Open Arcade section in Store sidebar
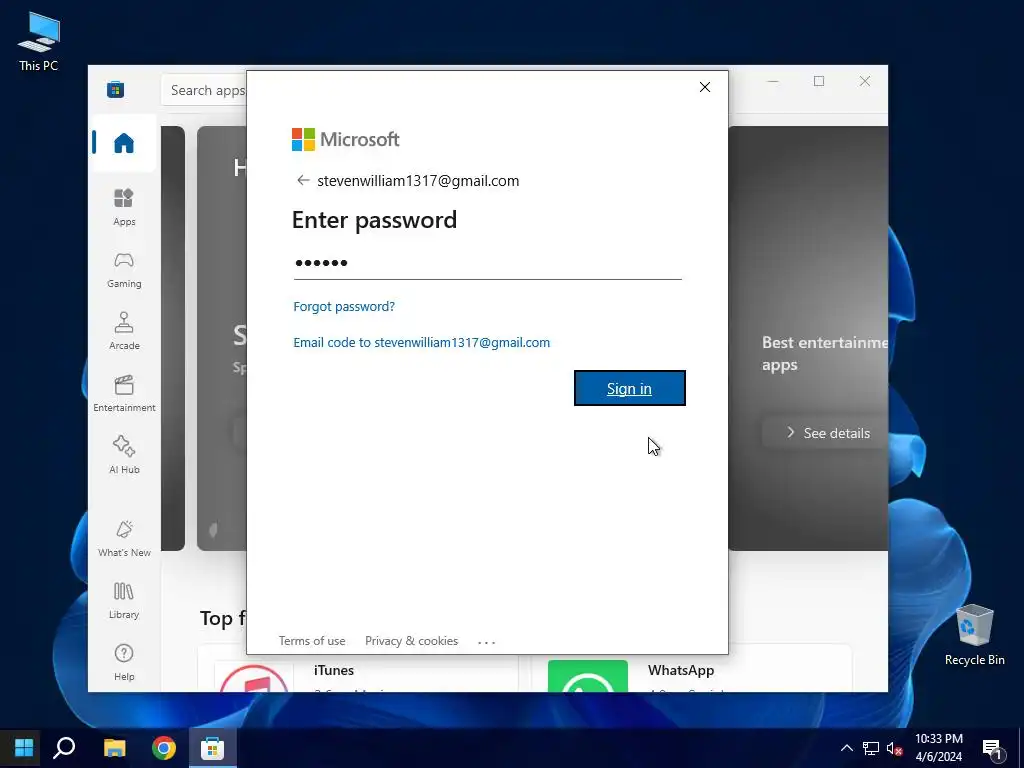 click(124, 331)
